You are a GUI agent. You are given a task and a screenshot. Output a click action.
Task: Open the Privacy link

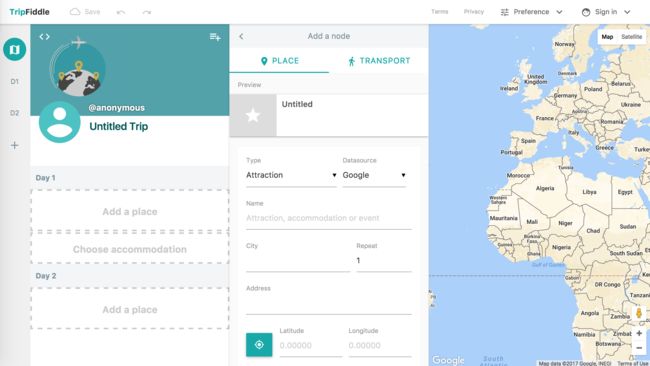pos(474,12)
